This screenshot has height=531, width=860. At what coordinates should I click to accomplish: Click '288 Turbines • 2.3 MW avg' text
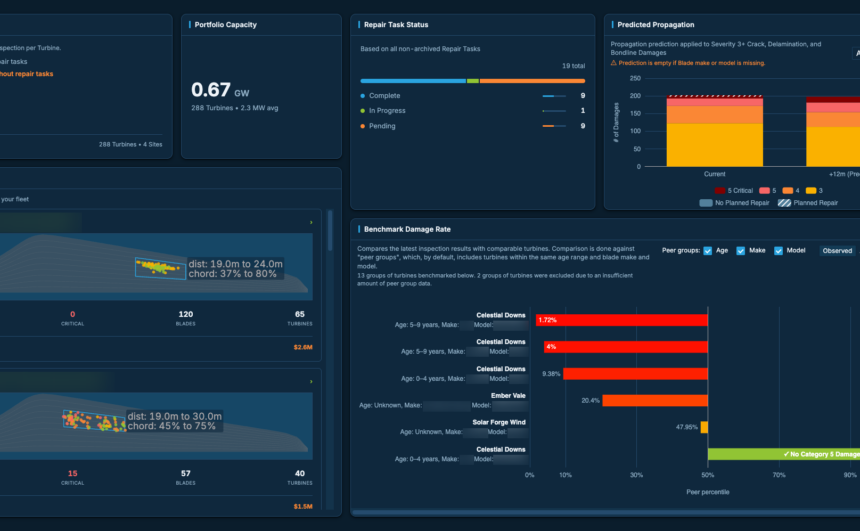235,108
